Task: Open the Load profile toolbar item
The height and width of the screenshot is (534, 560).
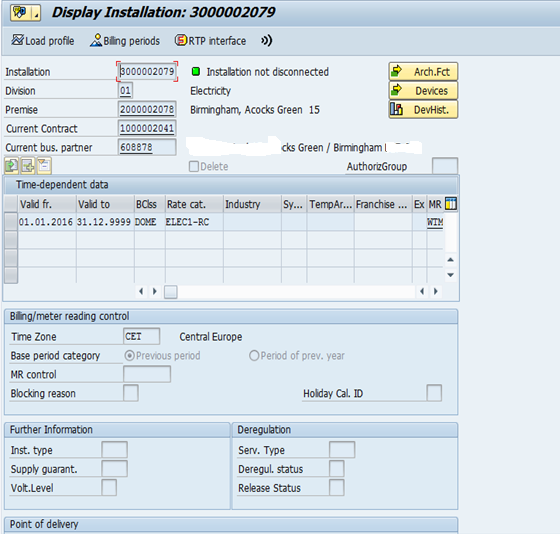Action: [x=43, y=41]
